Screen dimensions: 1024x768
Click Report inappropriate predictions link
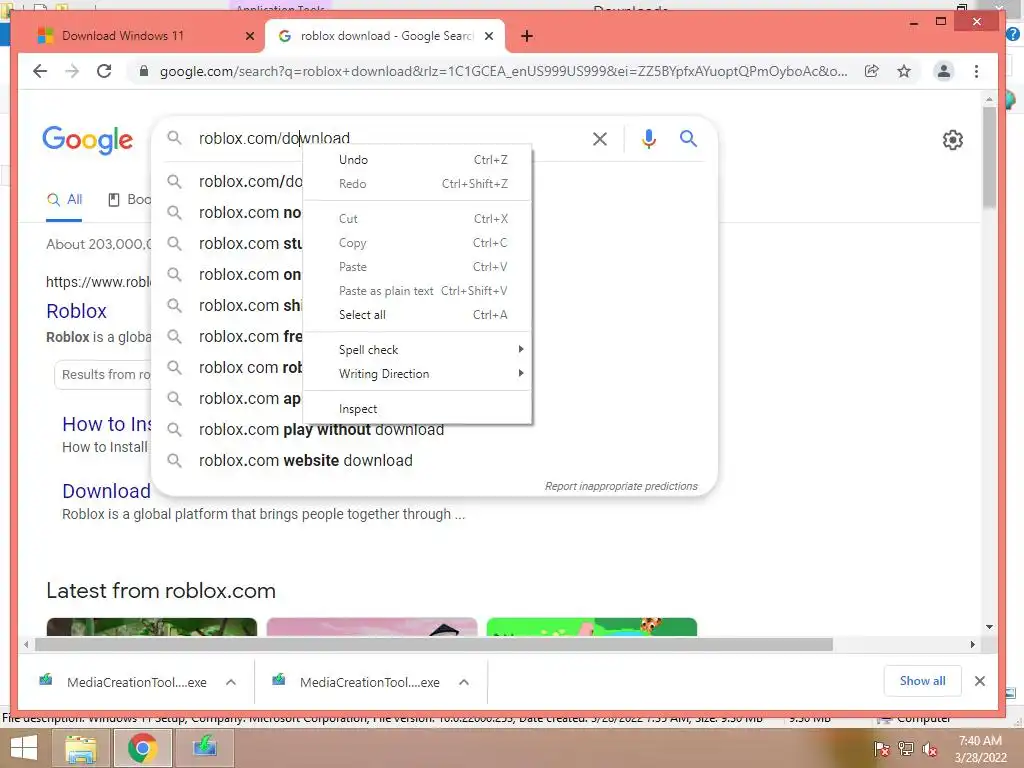(621, 487)
